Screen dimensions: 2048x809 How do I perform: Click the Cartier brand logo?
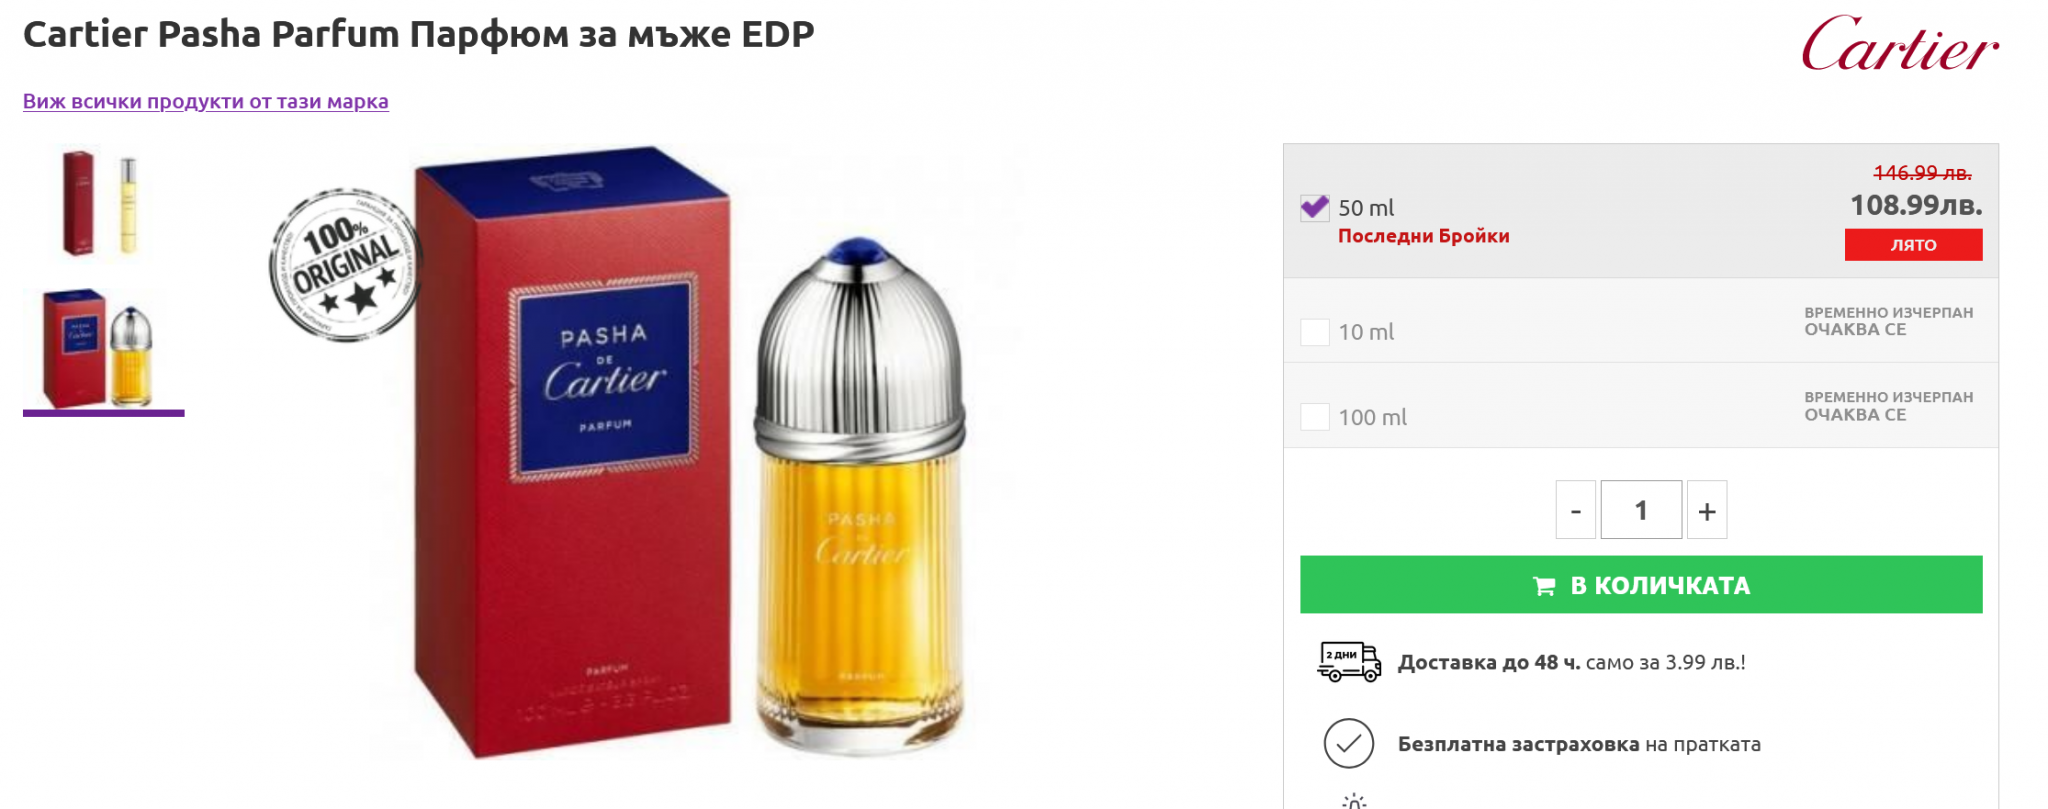point(1900,44)
